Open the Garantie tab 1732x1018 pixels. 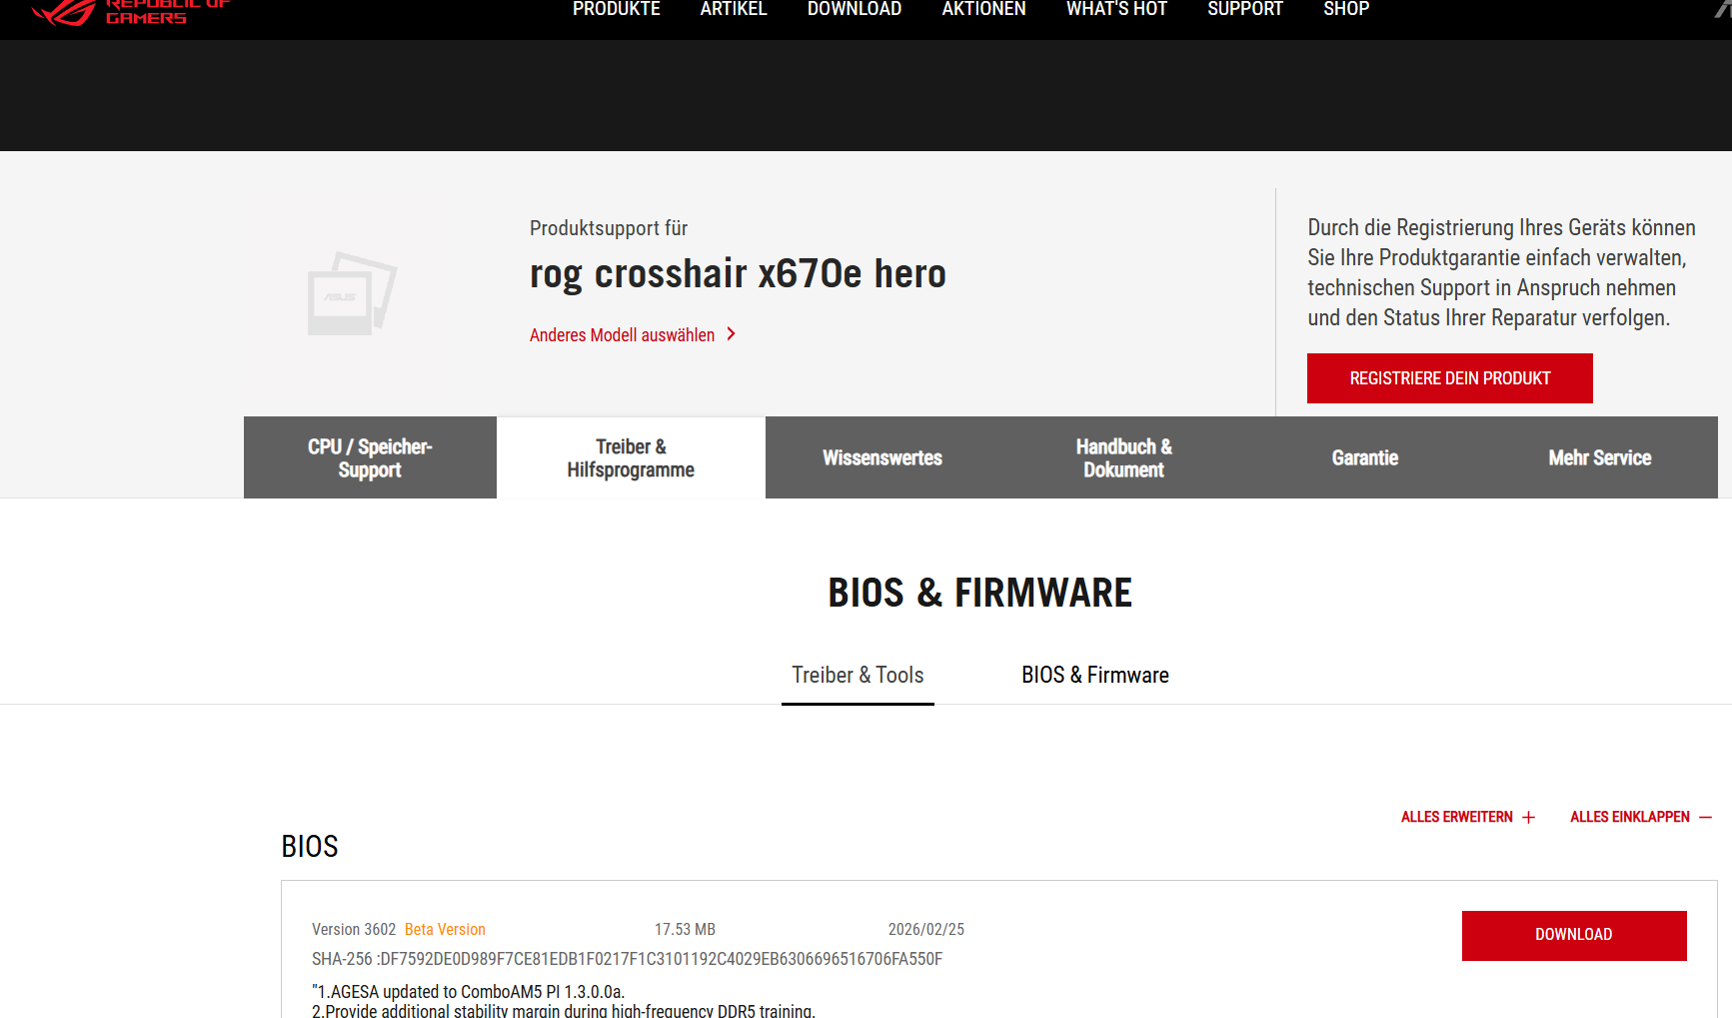coord(1365,458)
